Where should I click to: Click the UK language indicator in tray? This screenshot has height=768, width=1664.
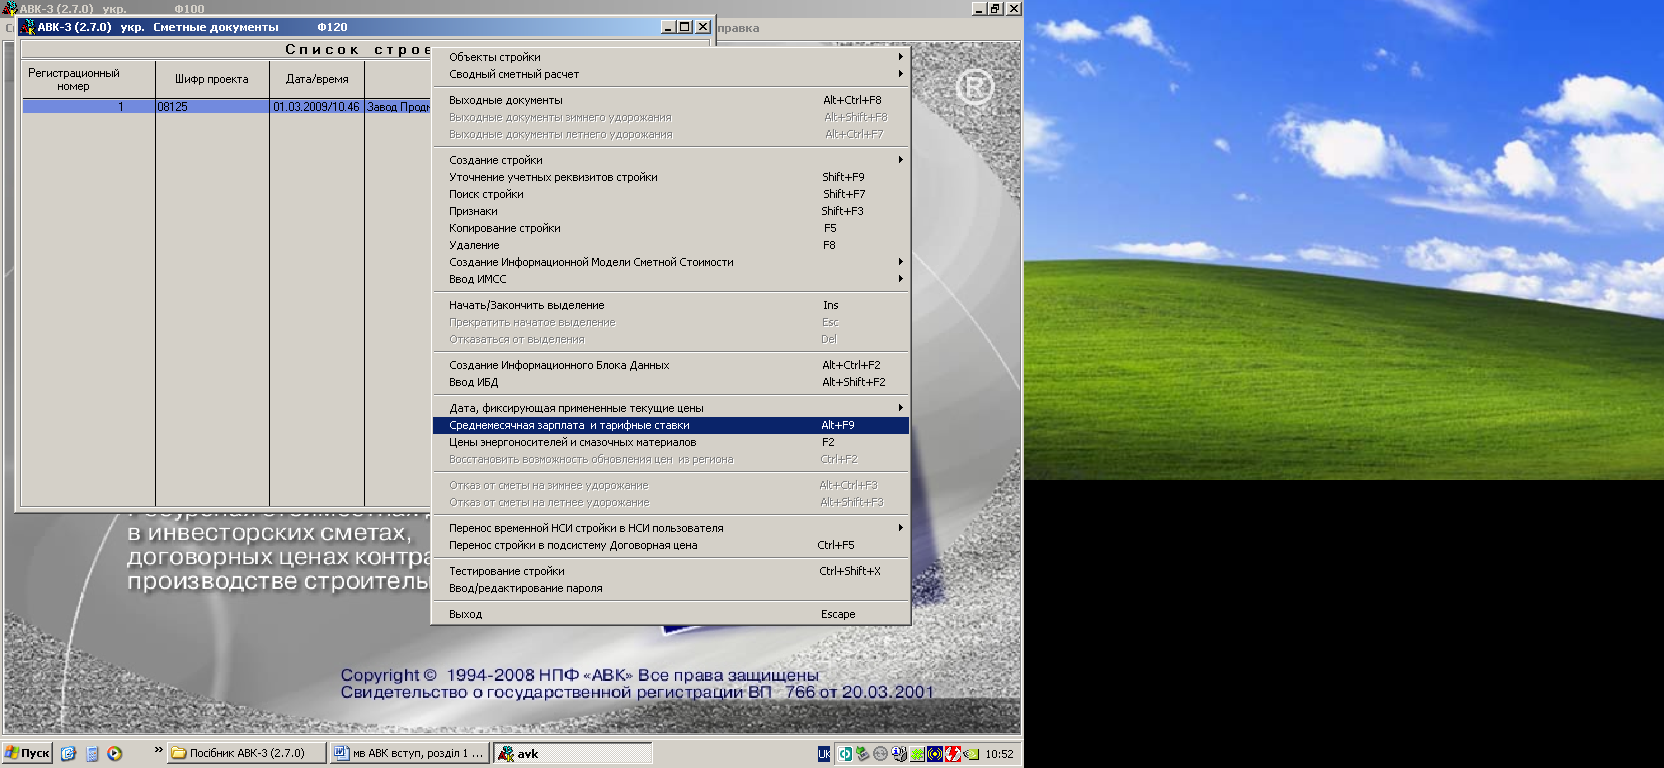point(824,754)
